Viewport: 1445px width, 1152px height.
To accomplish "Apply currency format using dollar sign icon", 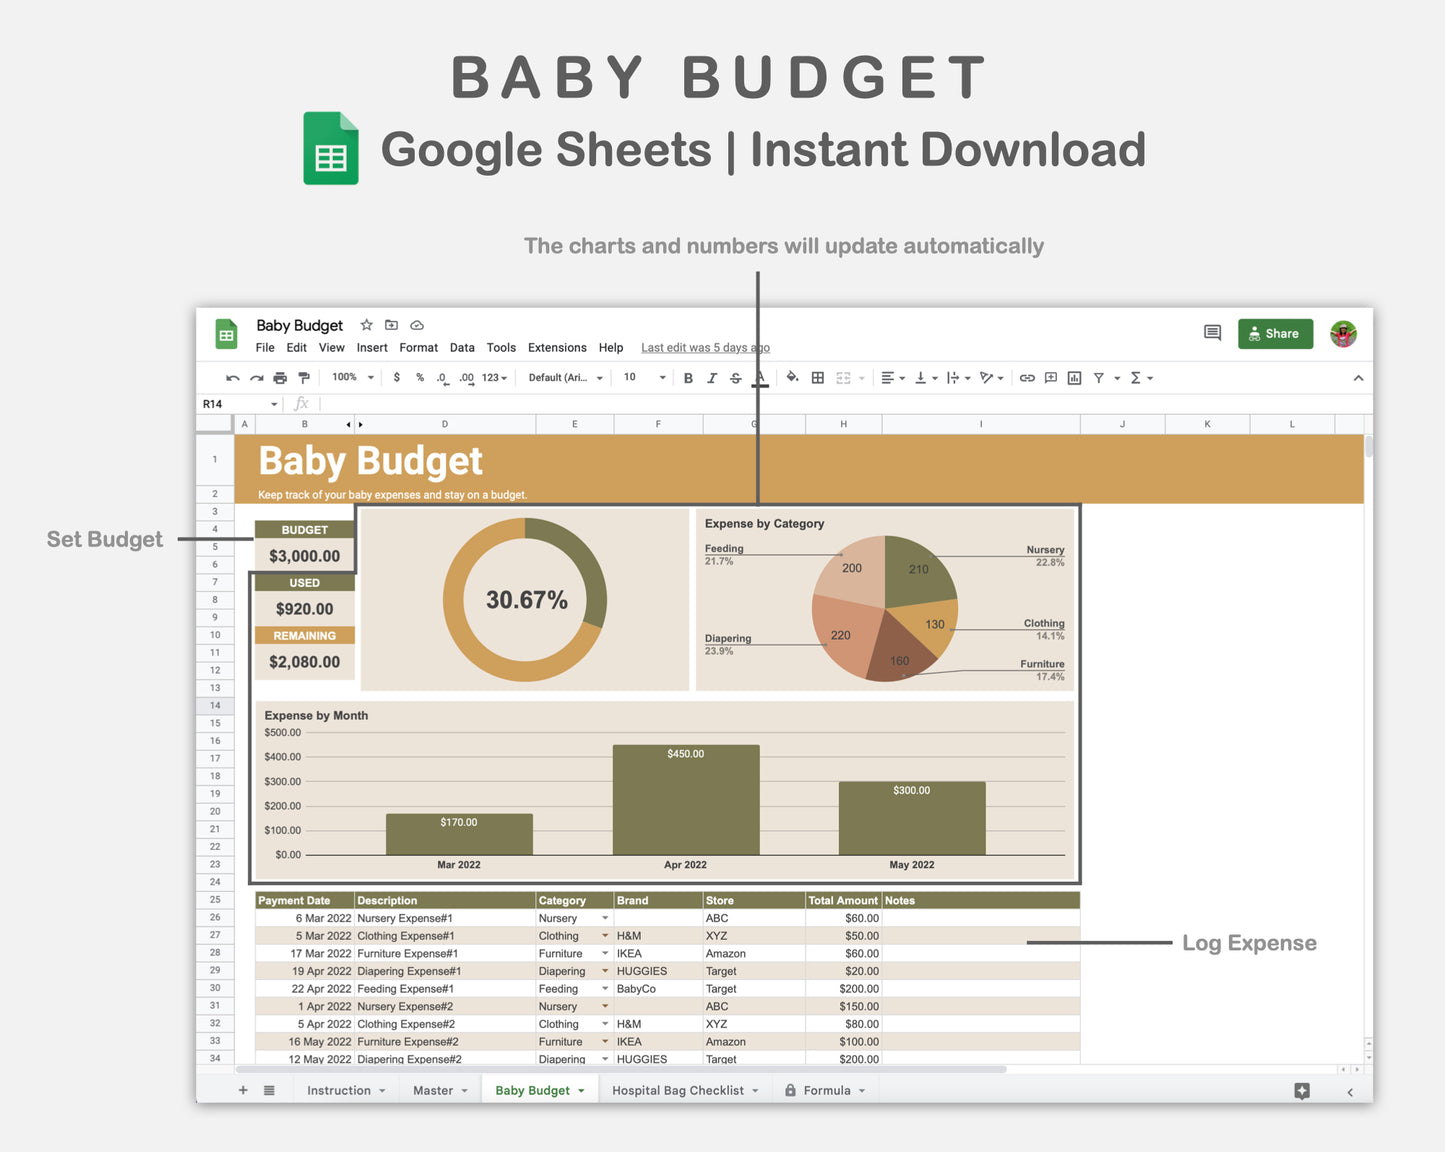I will tap(397, 377).
